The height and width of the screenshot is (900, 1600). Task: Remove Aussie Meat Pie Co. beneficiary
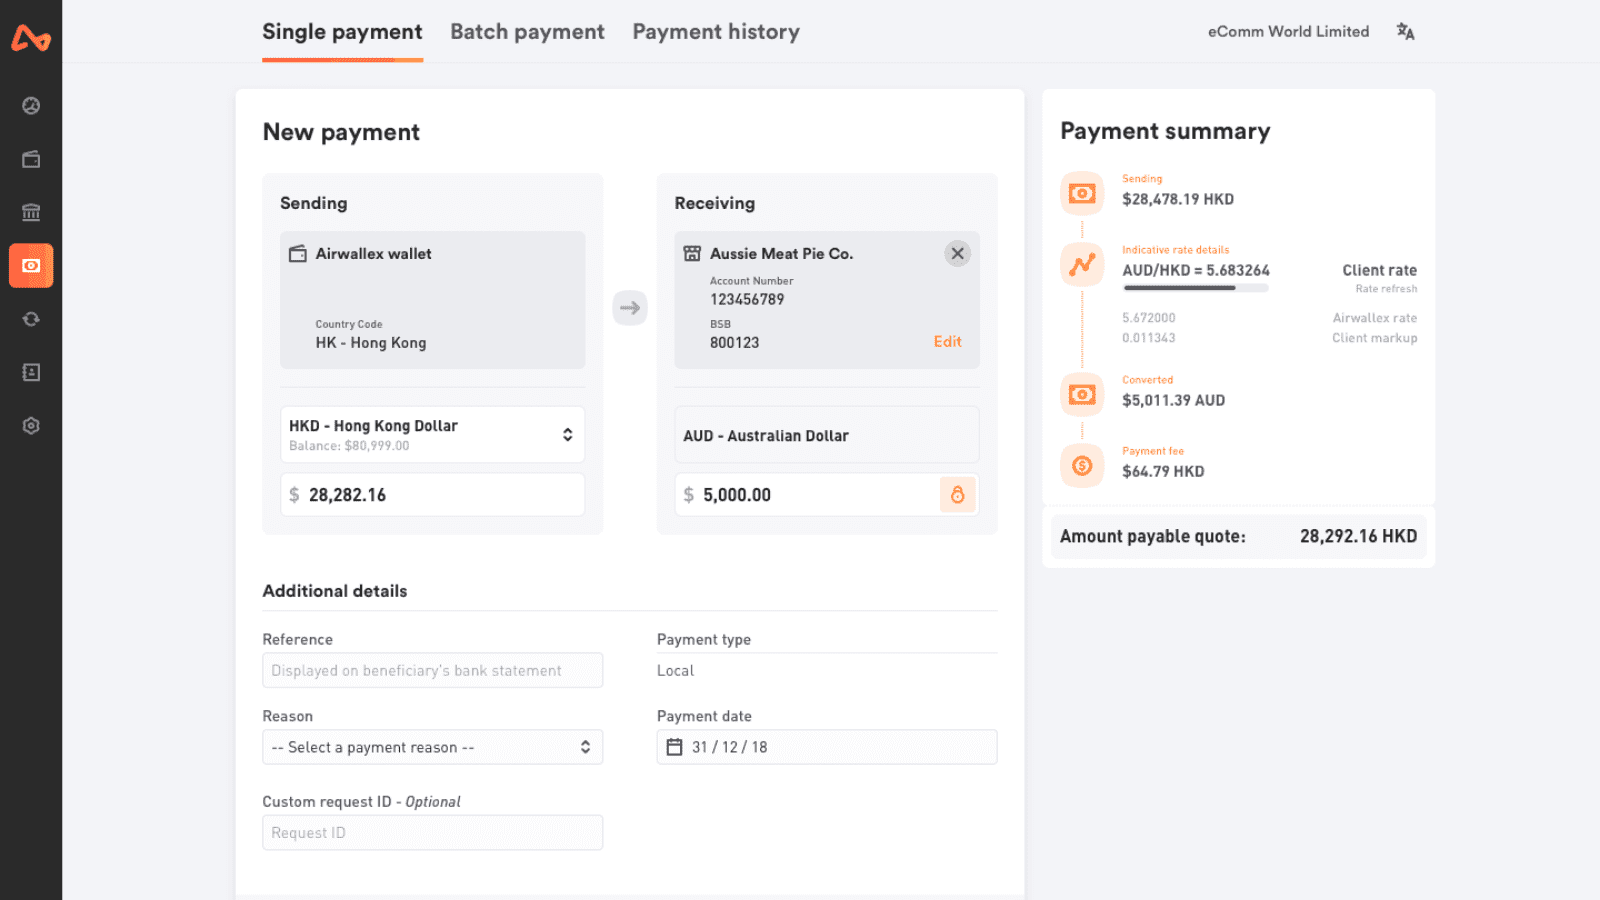pos(957,254)
